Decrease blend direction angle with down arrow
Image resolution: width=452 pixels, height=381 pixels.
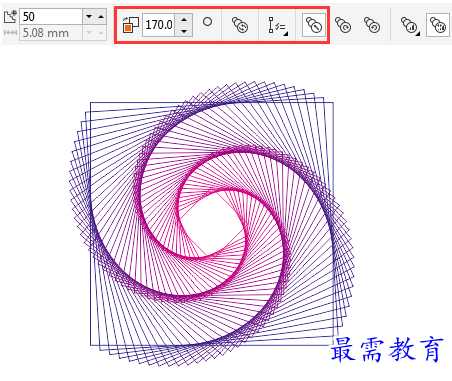coord(184,31)
